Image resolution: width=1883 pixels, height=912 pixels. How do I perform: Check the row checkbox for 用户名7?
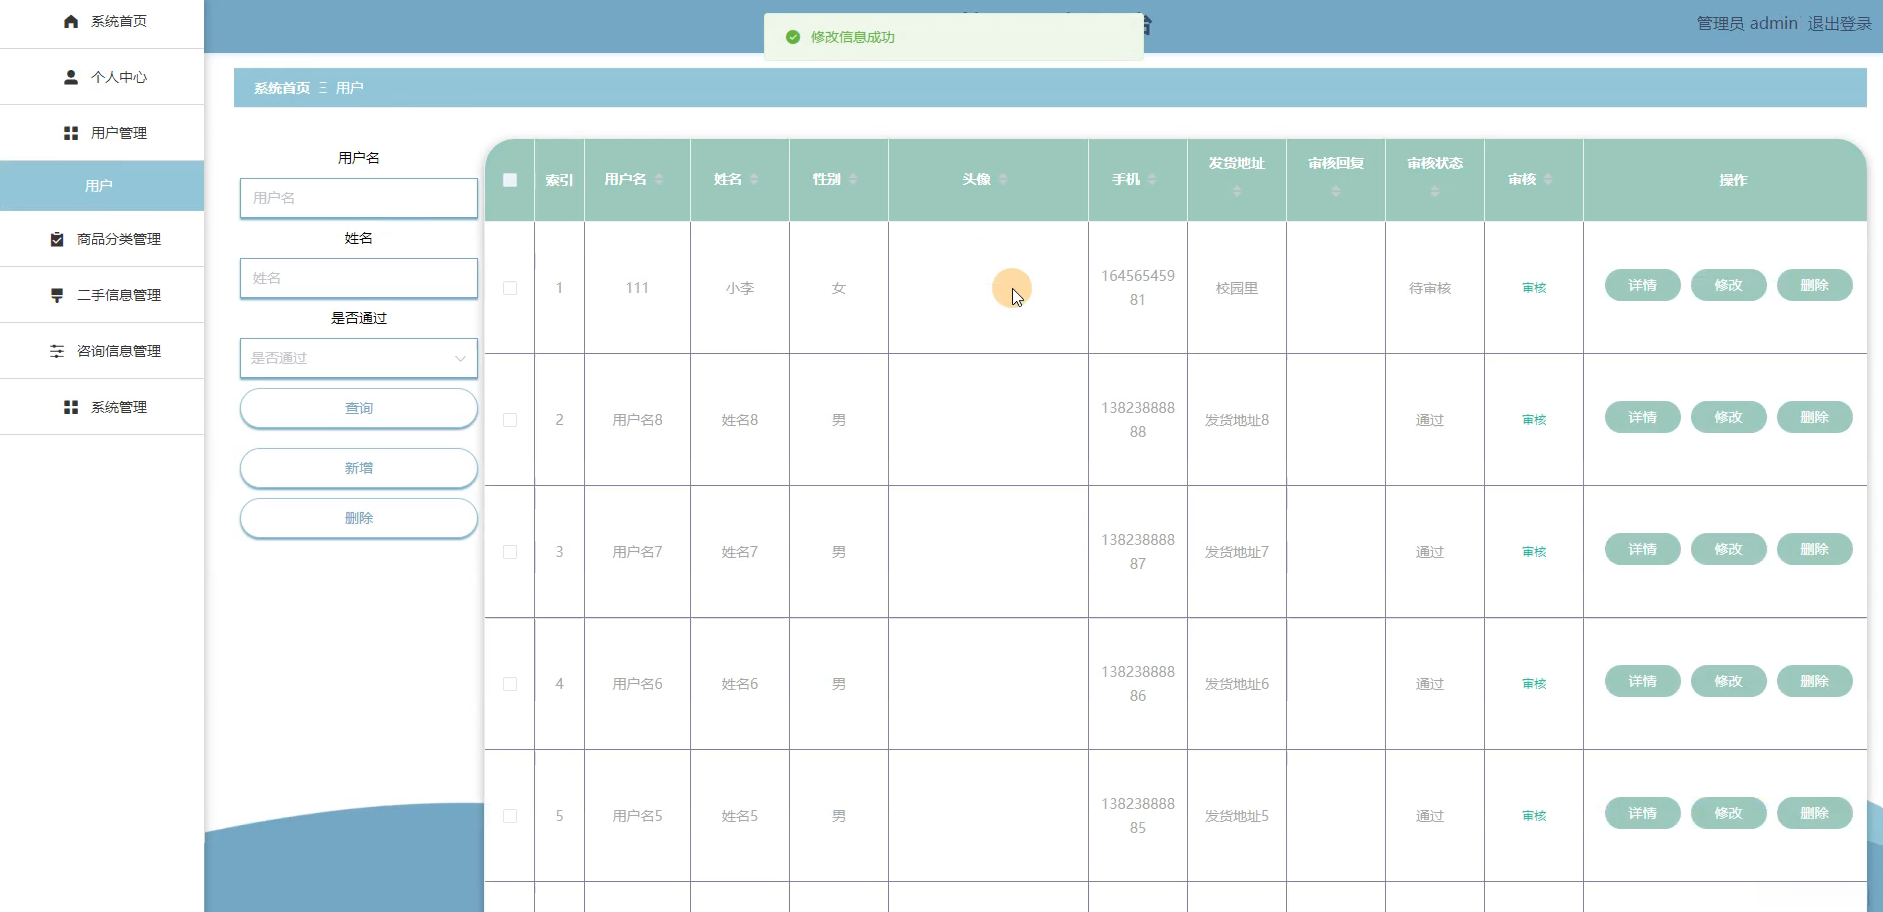[510, 552]
